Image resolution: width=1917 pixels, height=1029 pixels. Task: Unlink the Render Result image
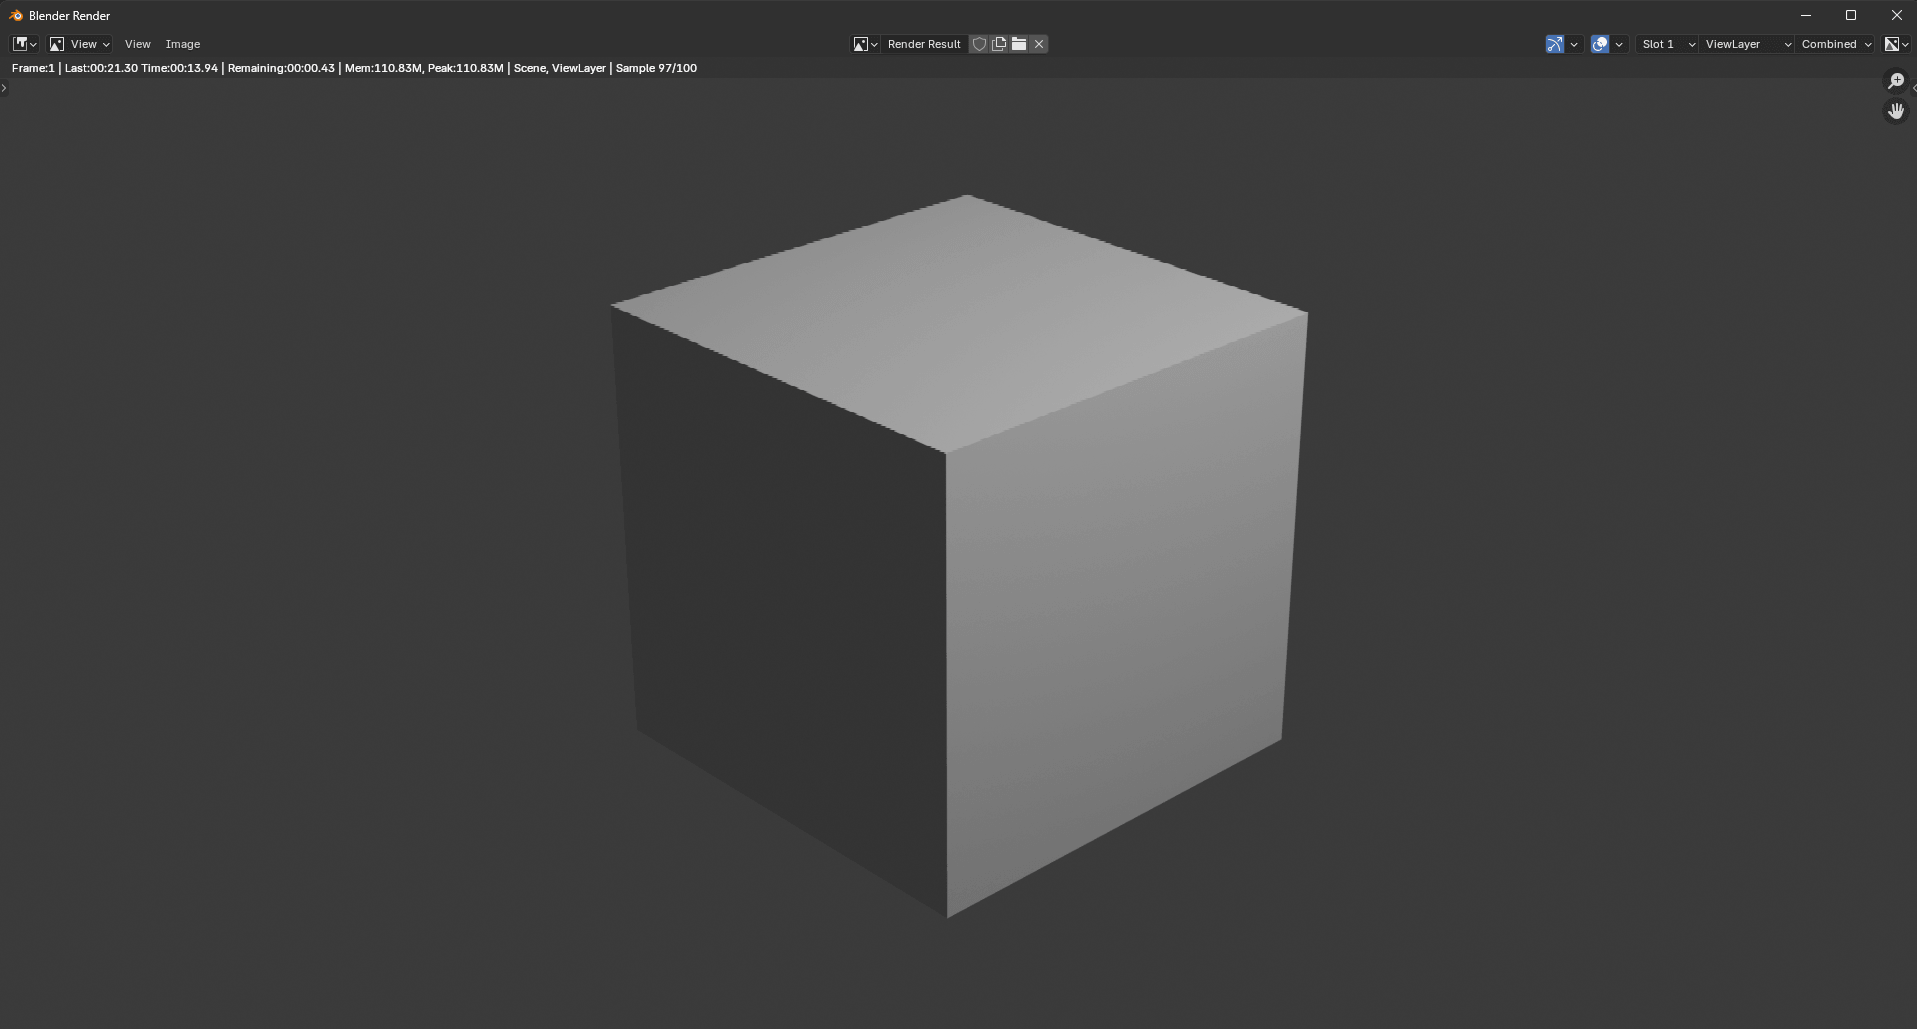coord(1039,44)
